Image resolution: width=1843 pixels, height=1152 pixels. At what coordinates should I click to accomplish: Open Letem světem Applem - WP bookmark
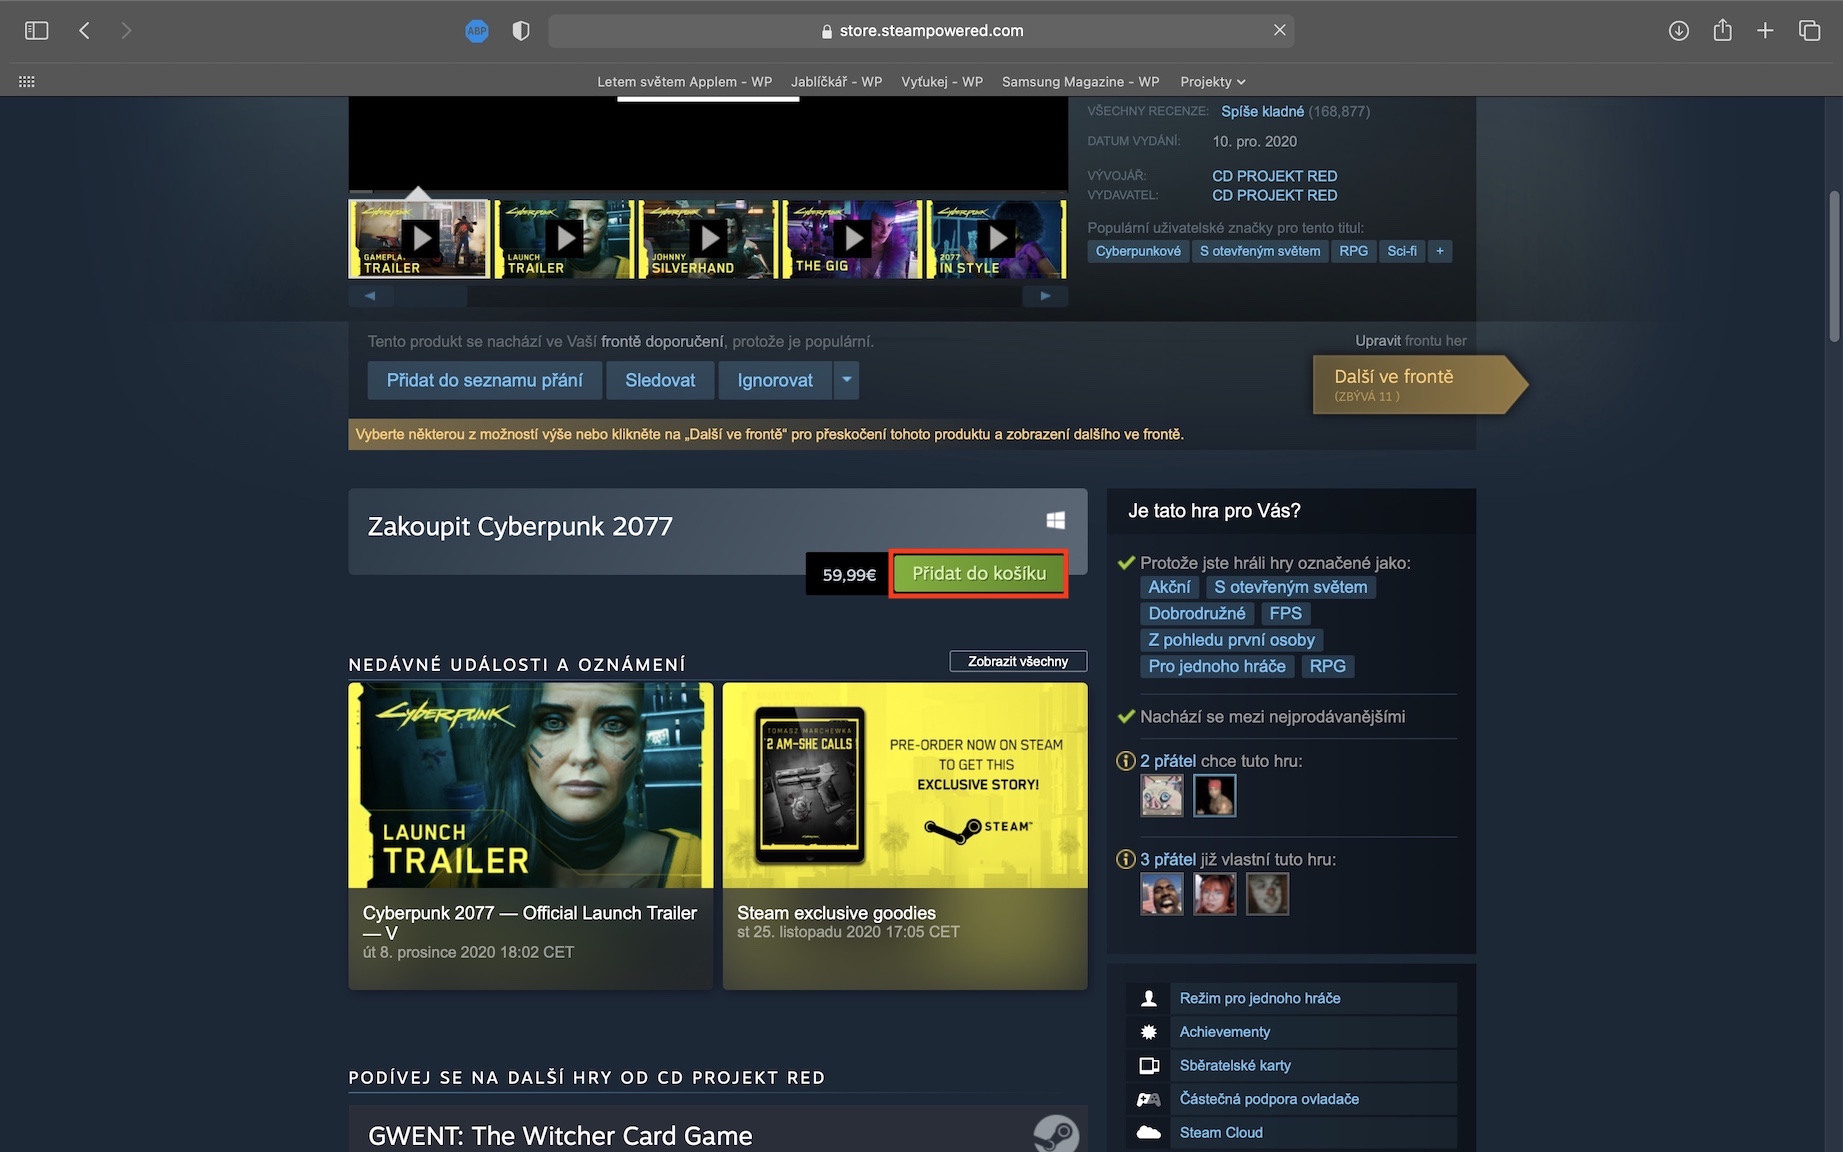685,82
